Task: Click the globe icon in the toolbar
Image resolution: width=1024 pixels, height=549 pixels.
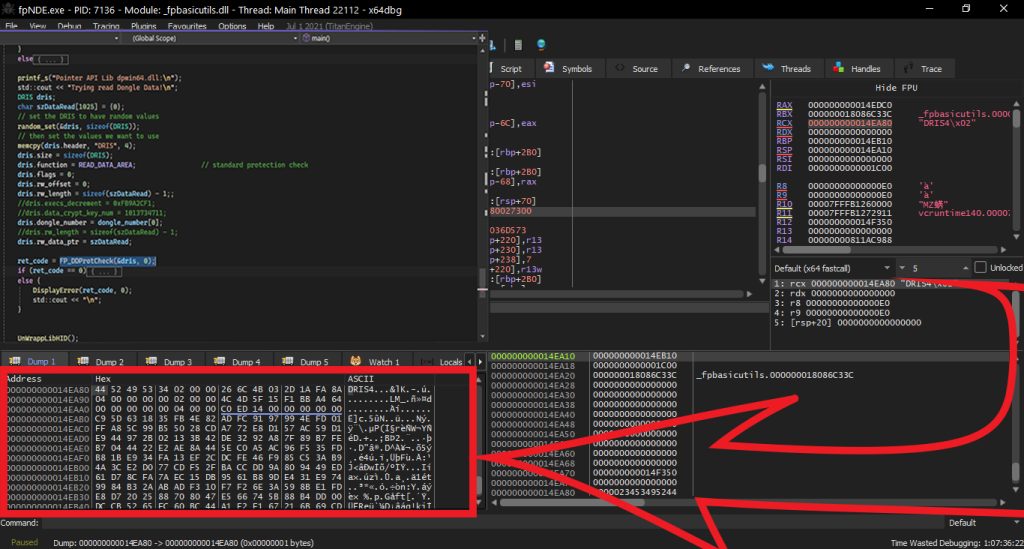Action: pyautogui.click(x=541, y=45)
